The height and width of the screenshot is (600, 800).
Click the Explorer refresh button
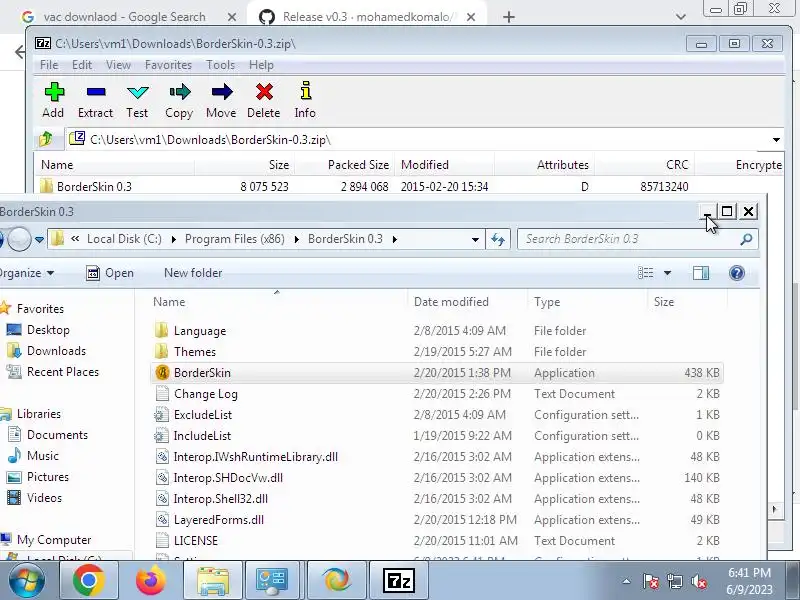(x=498, y=239)
